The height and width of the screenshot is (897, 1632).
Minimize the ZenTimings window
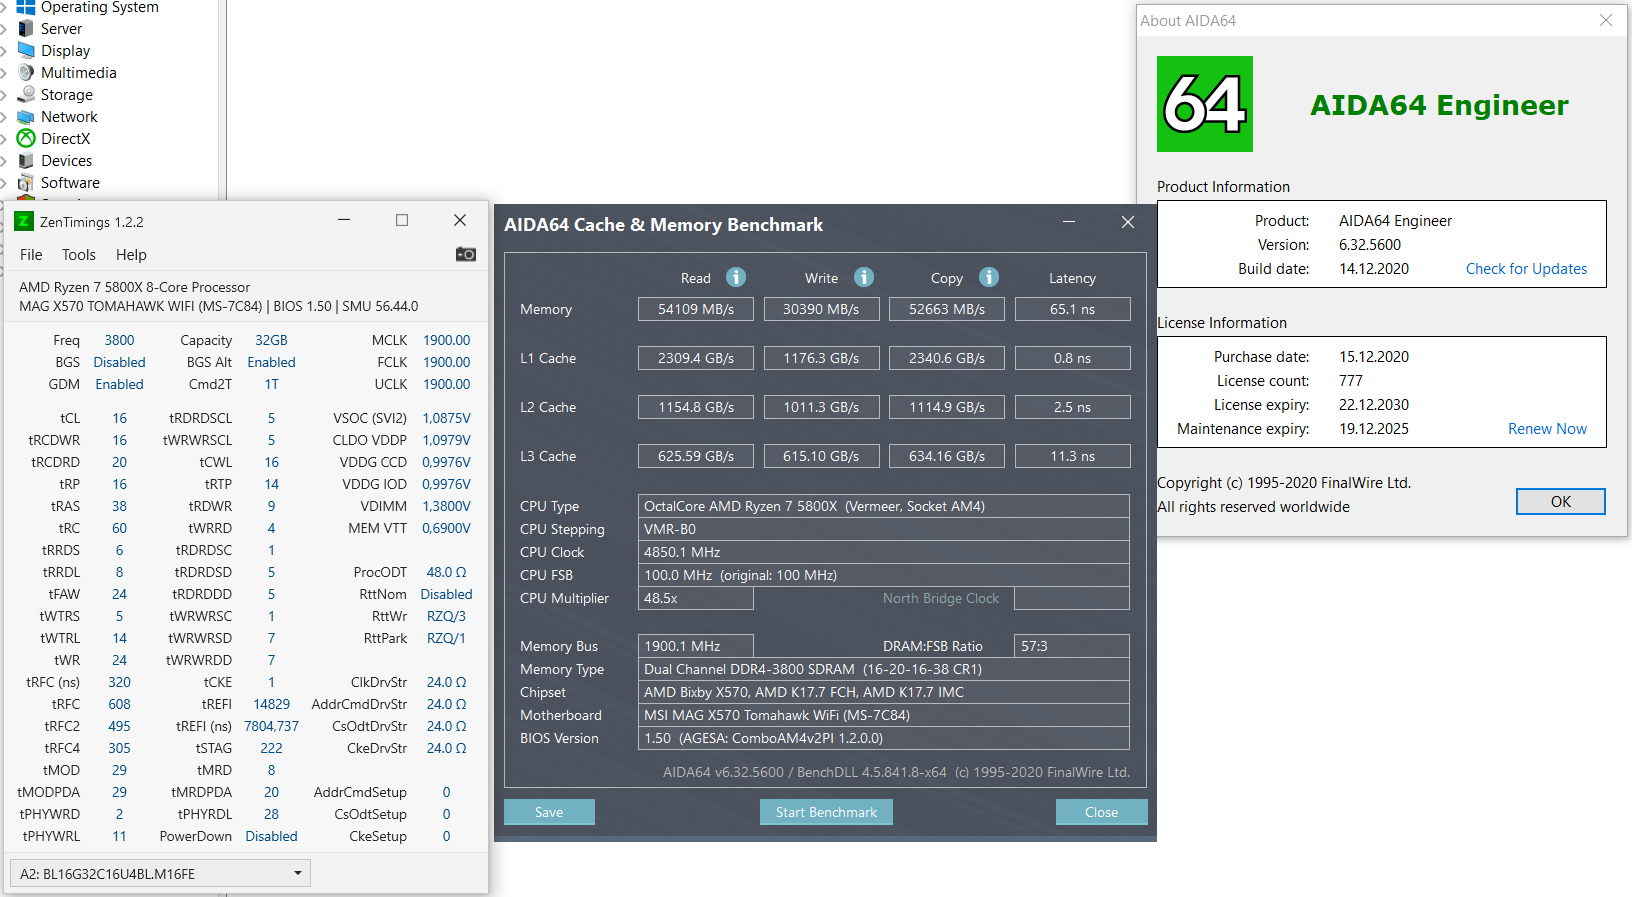click(344, 220)
